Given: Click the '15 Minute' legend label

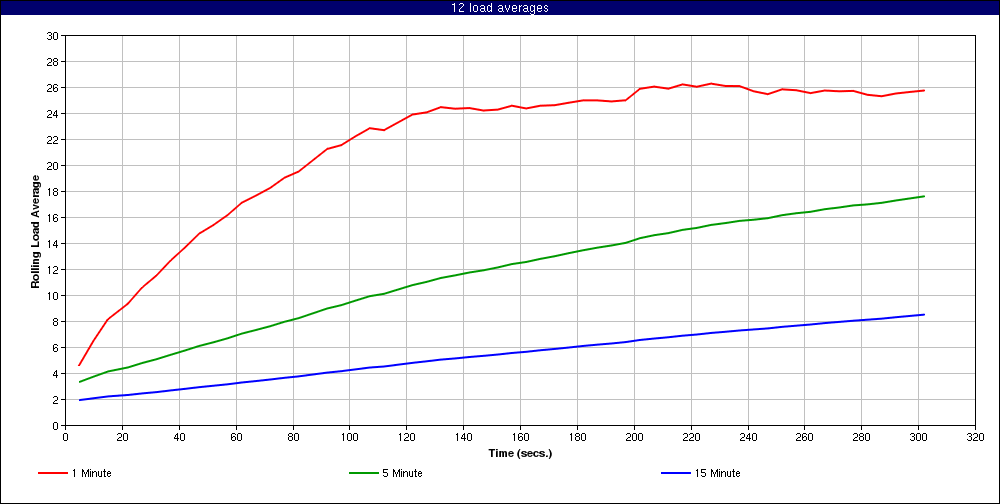Looking at the screenshot, I should point(718,473).
